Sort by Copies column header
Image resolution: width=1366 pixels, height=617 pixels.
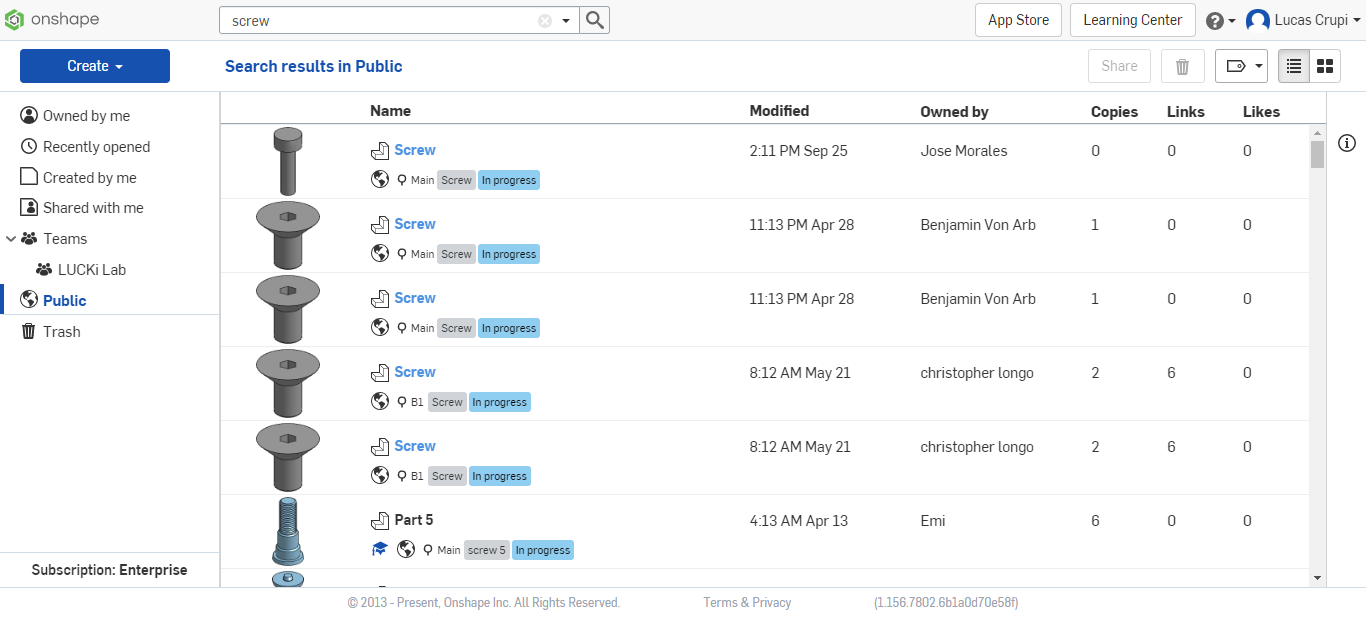click(x=1114, y=111)
